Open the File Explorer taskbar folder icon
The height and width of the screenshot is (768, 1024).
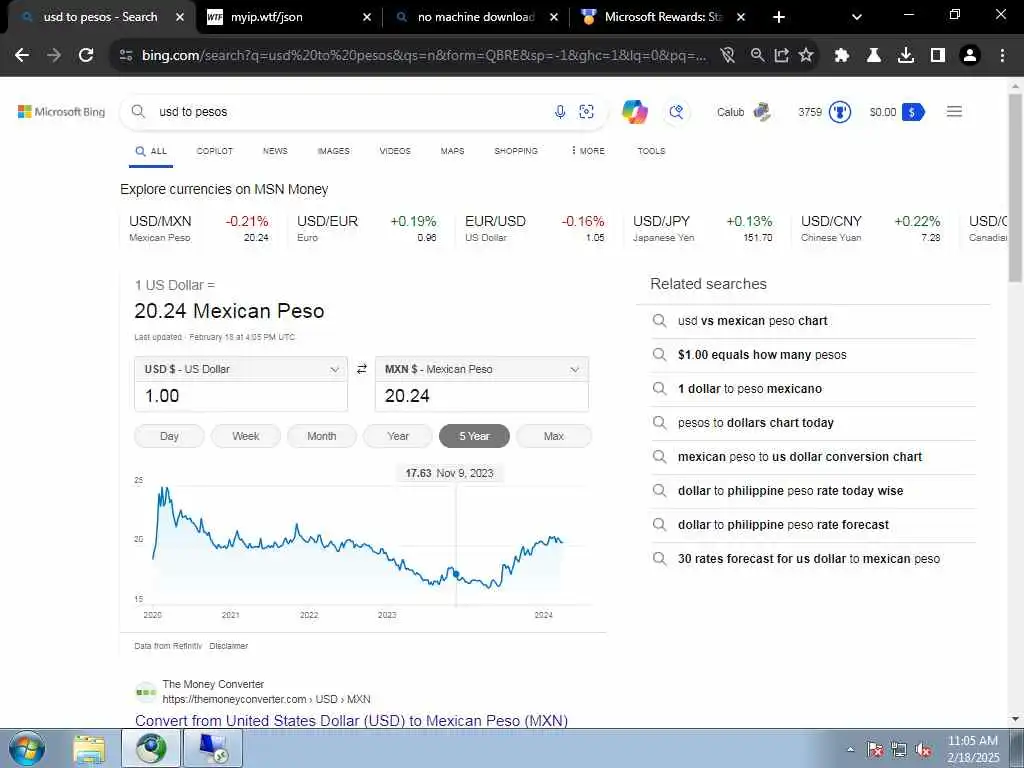pos(89,748)
